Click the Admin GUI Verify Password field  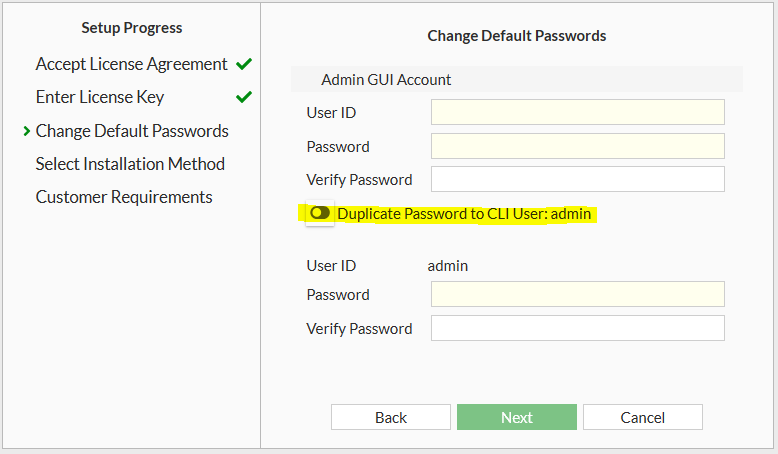[577, 179]
